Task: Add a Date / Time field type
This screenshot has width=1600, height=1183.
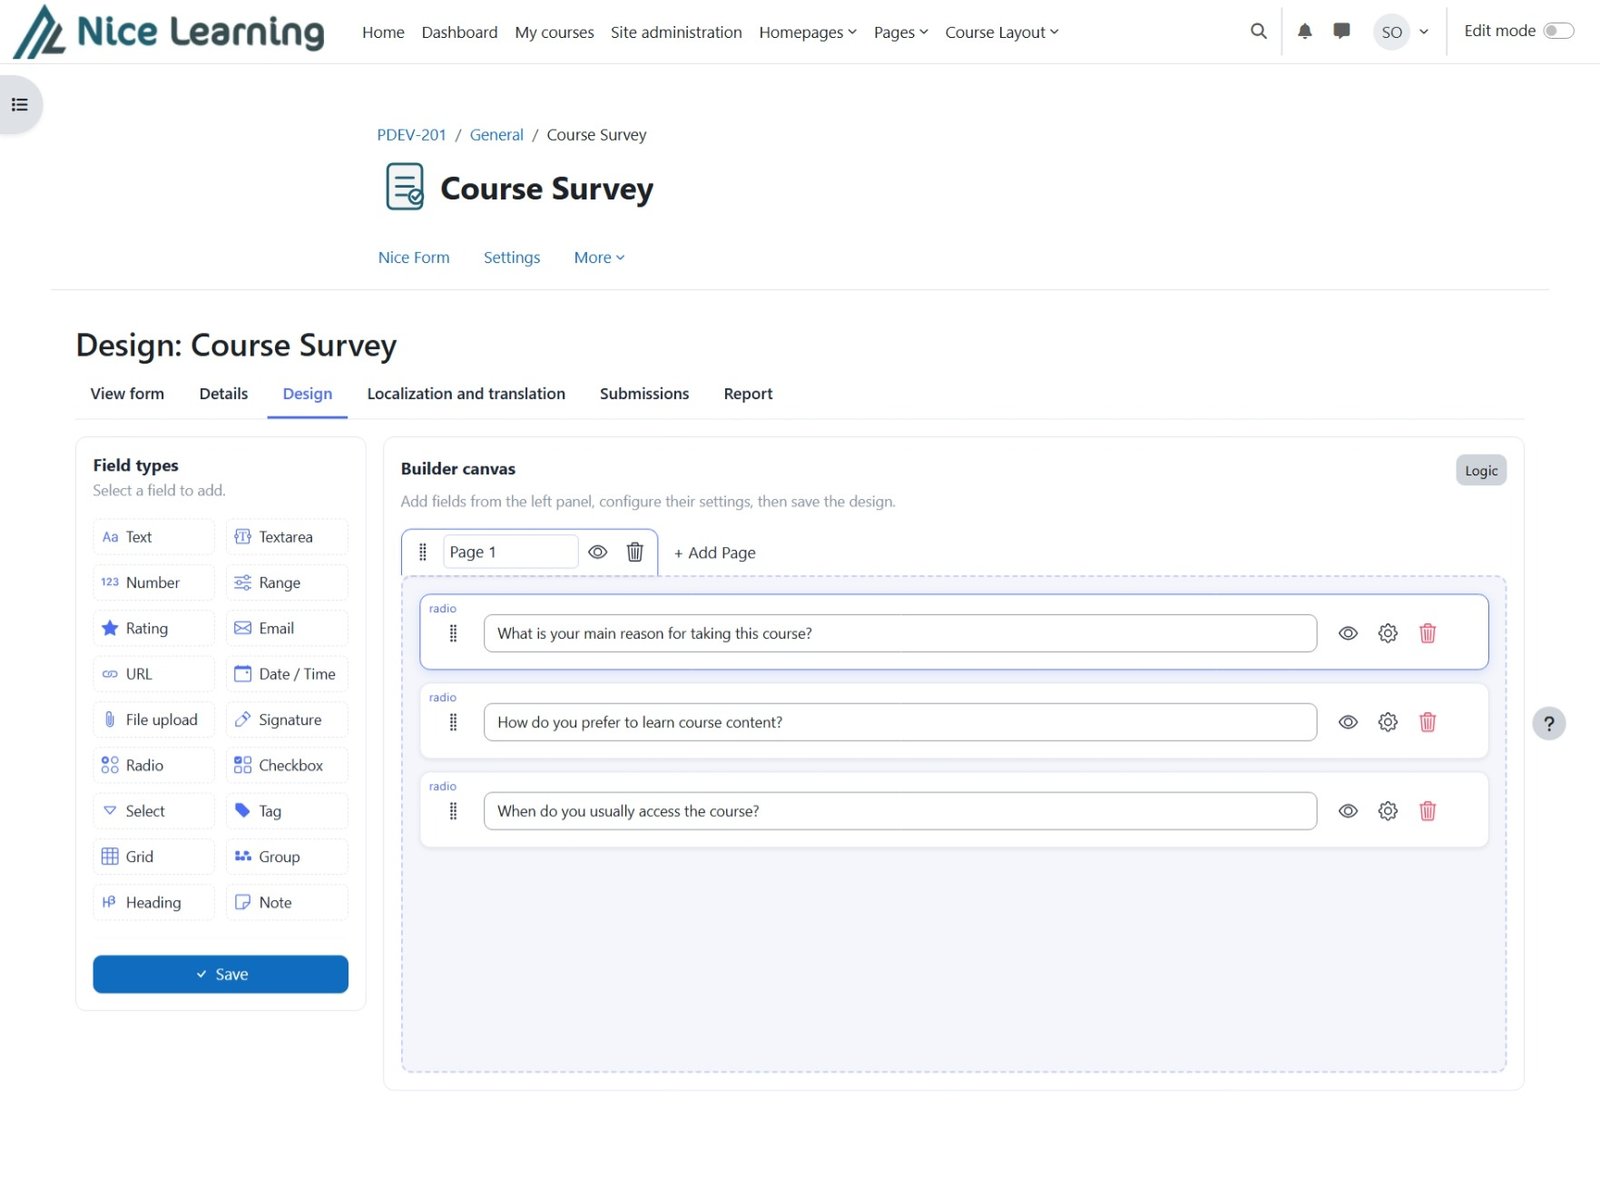Action: (x=287, y=674)
